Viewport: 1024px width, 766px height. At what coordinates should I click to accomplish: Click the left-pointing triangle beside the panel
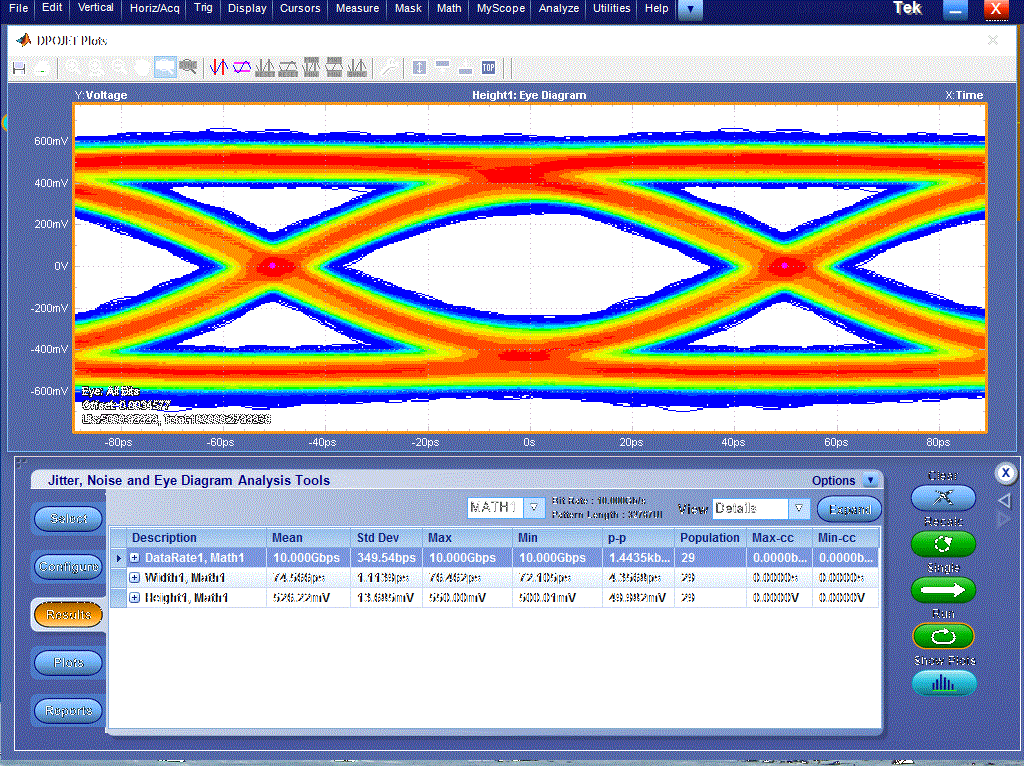click(x=1004, y=501)
